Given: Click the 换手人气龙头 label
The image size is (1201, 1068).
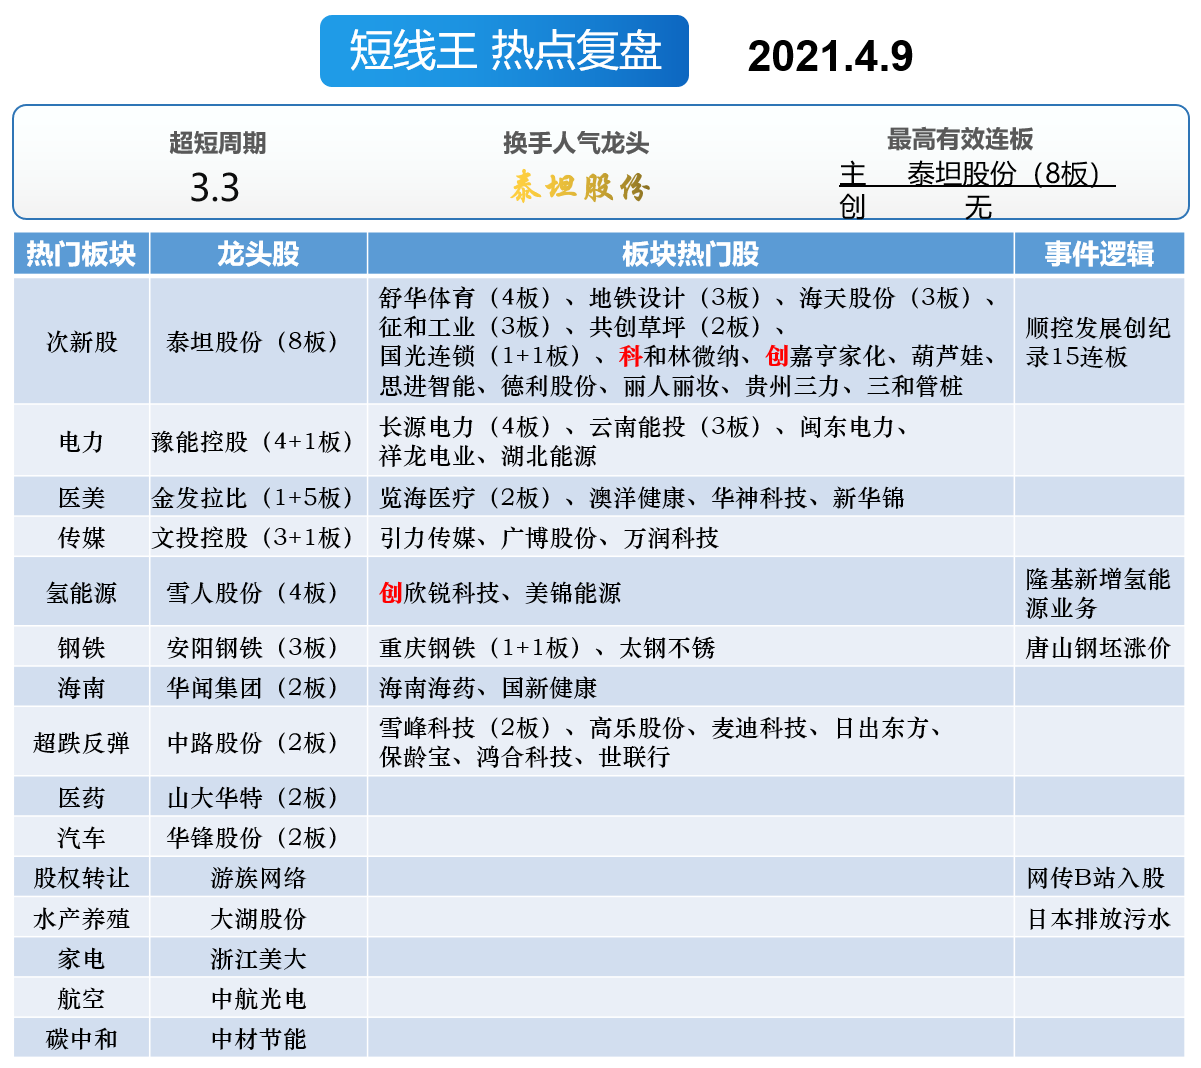Looking at the screenshot, I should coord(576,143).
